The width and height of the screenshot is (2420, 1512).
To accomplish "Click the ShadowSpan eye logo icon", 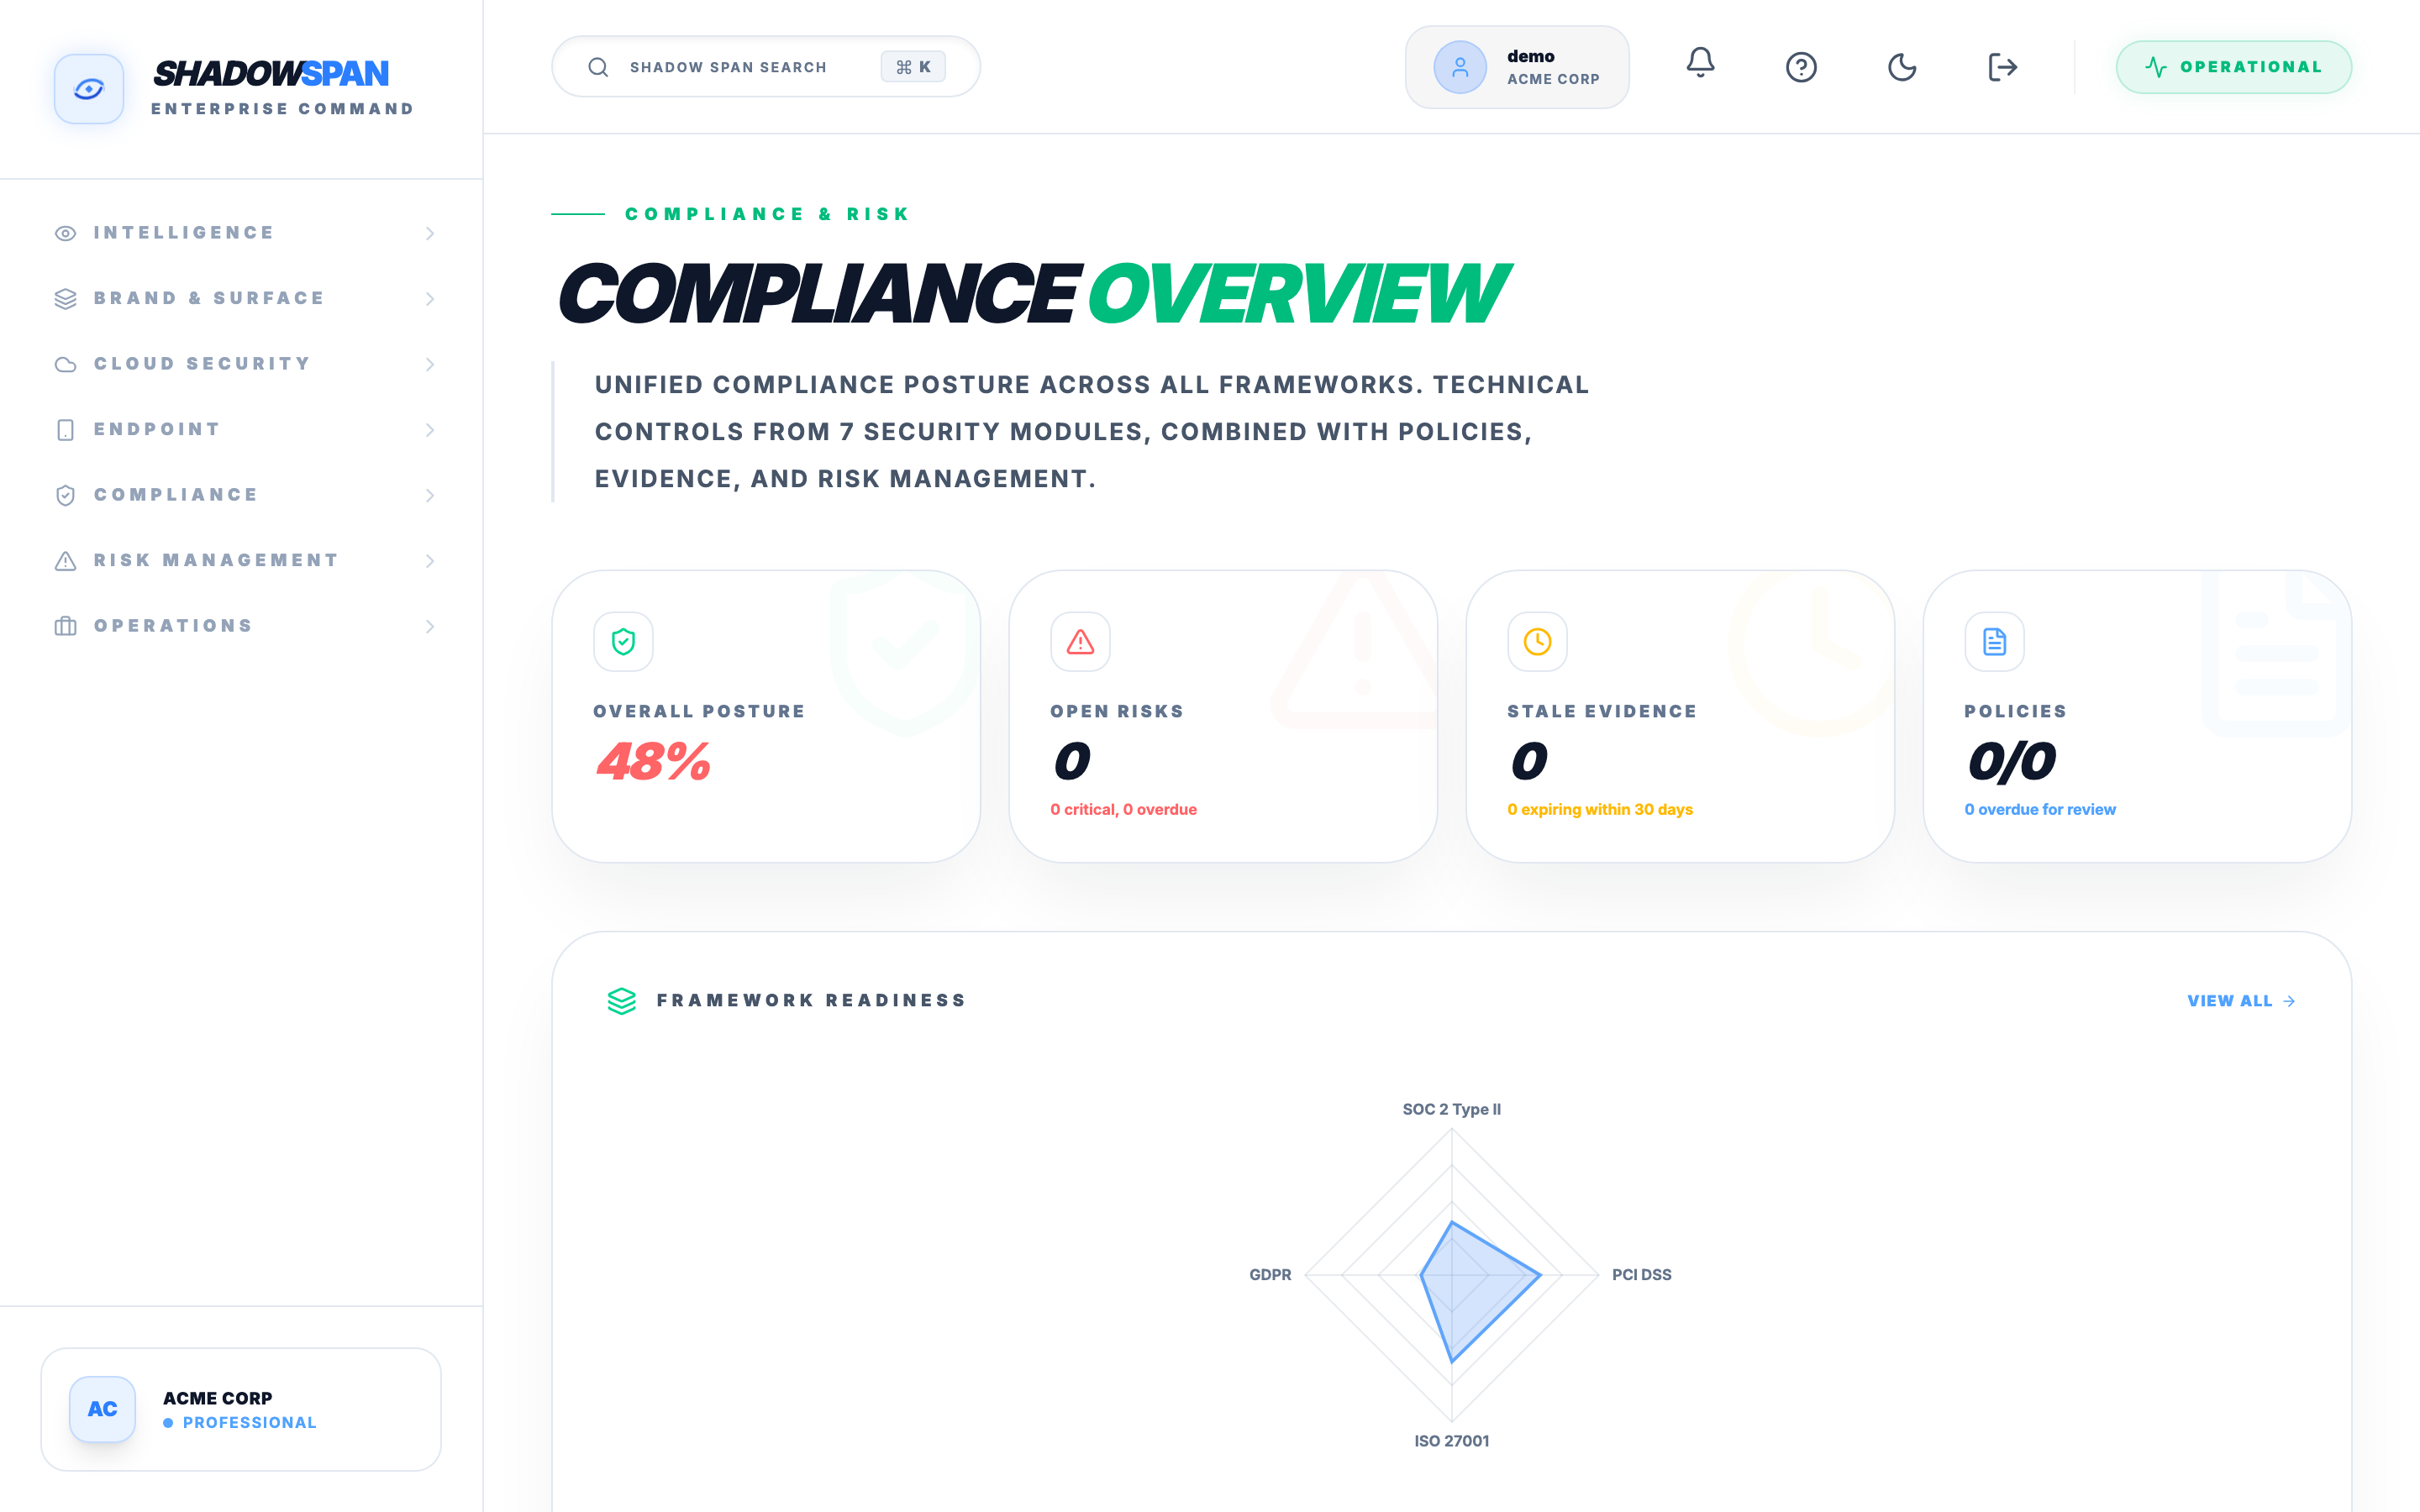I will coord(89,89).
